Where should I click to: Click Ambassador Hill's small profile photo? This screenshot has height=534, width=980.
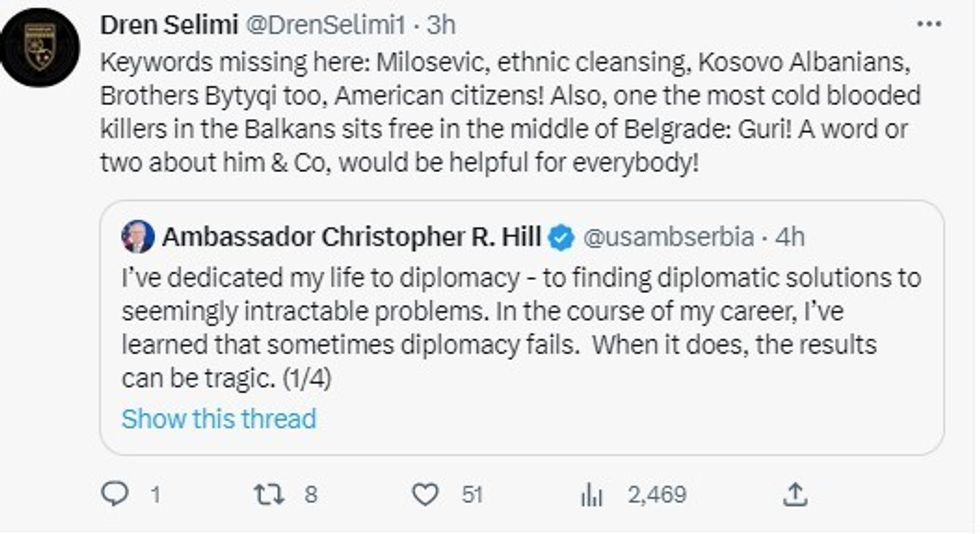138,237
